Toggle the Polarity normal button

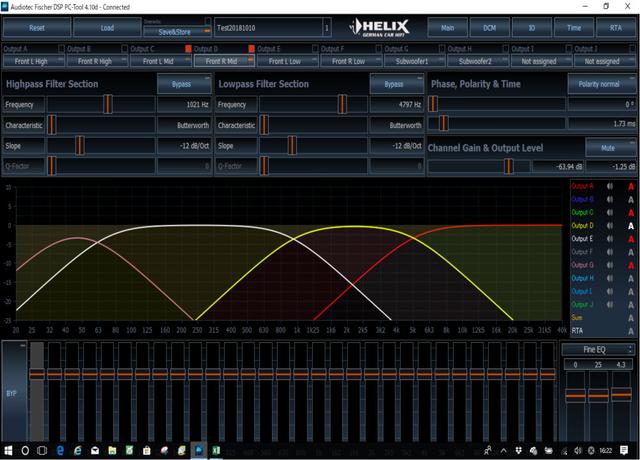602,84
